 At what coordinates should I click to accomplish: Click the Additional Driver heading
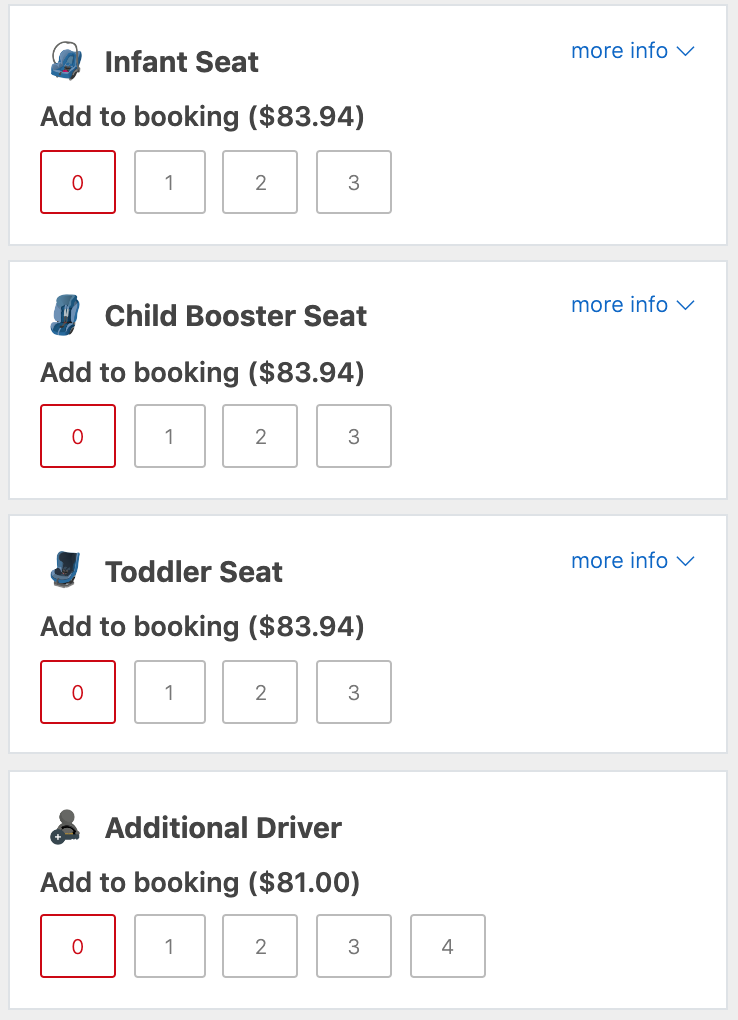point(223,828)
